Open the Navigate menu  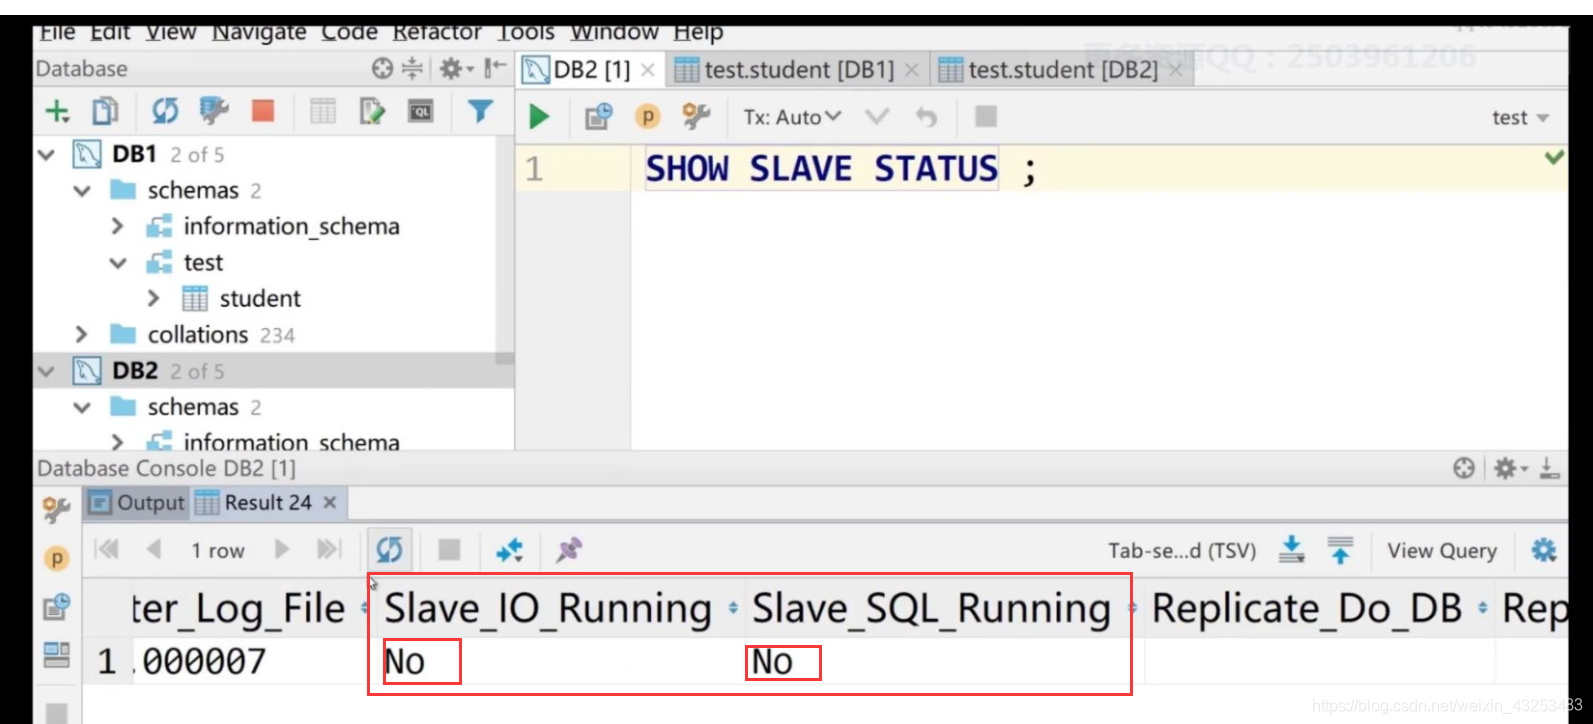tap(259, 32)
